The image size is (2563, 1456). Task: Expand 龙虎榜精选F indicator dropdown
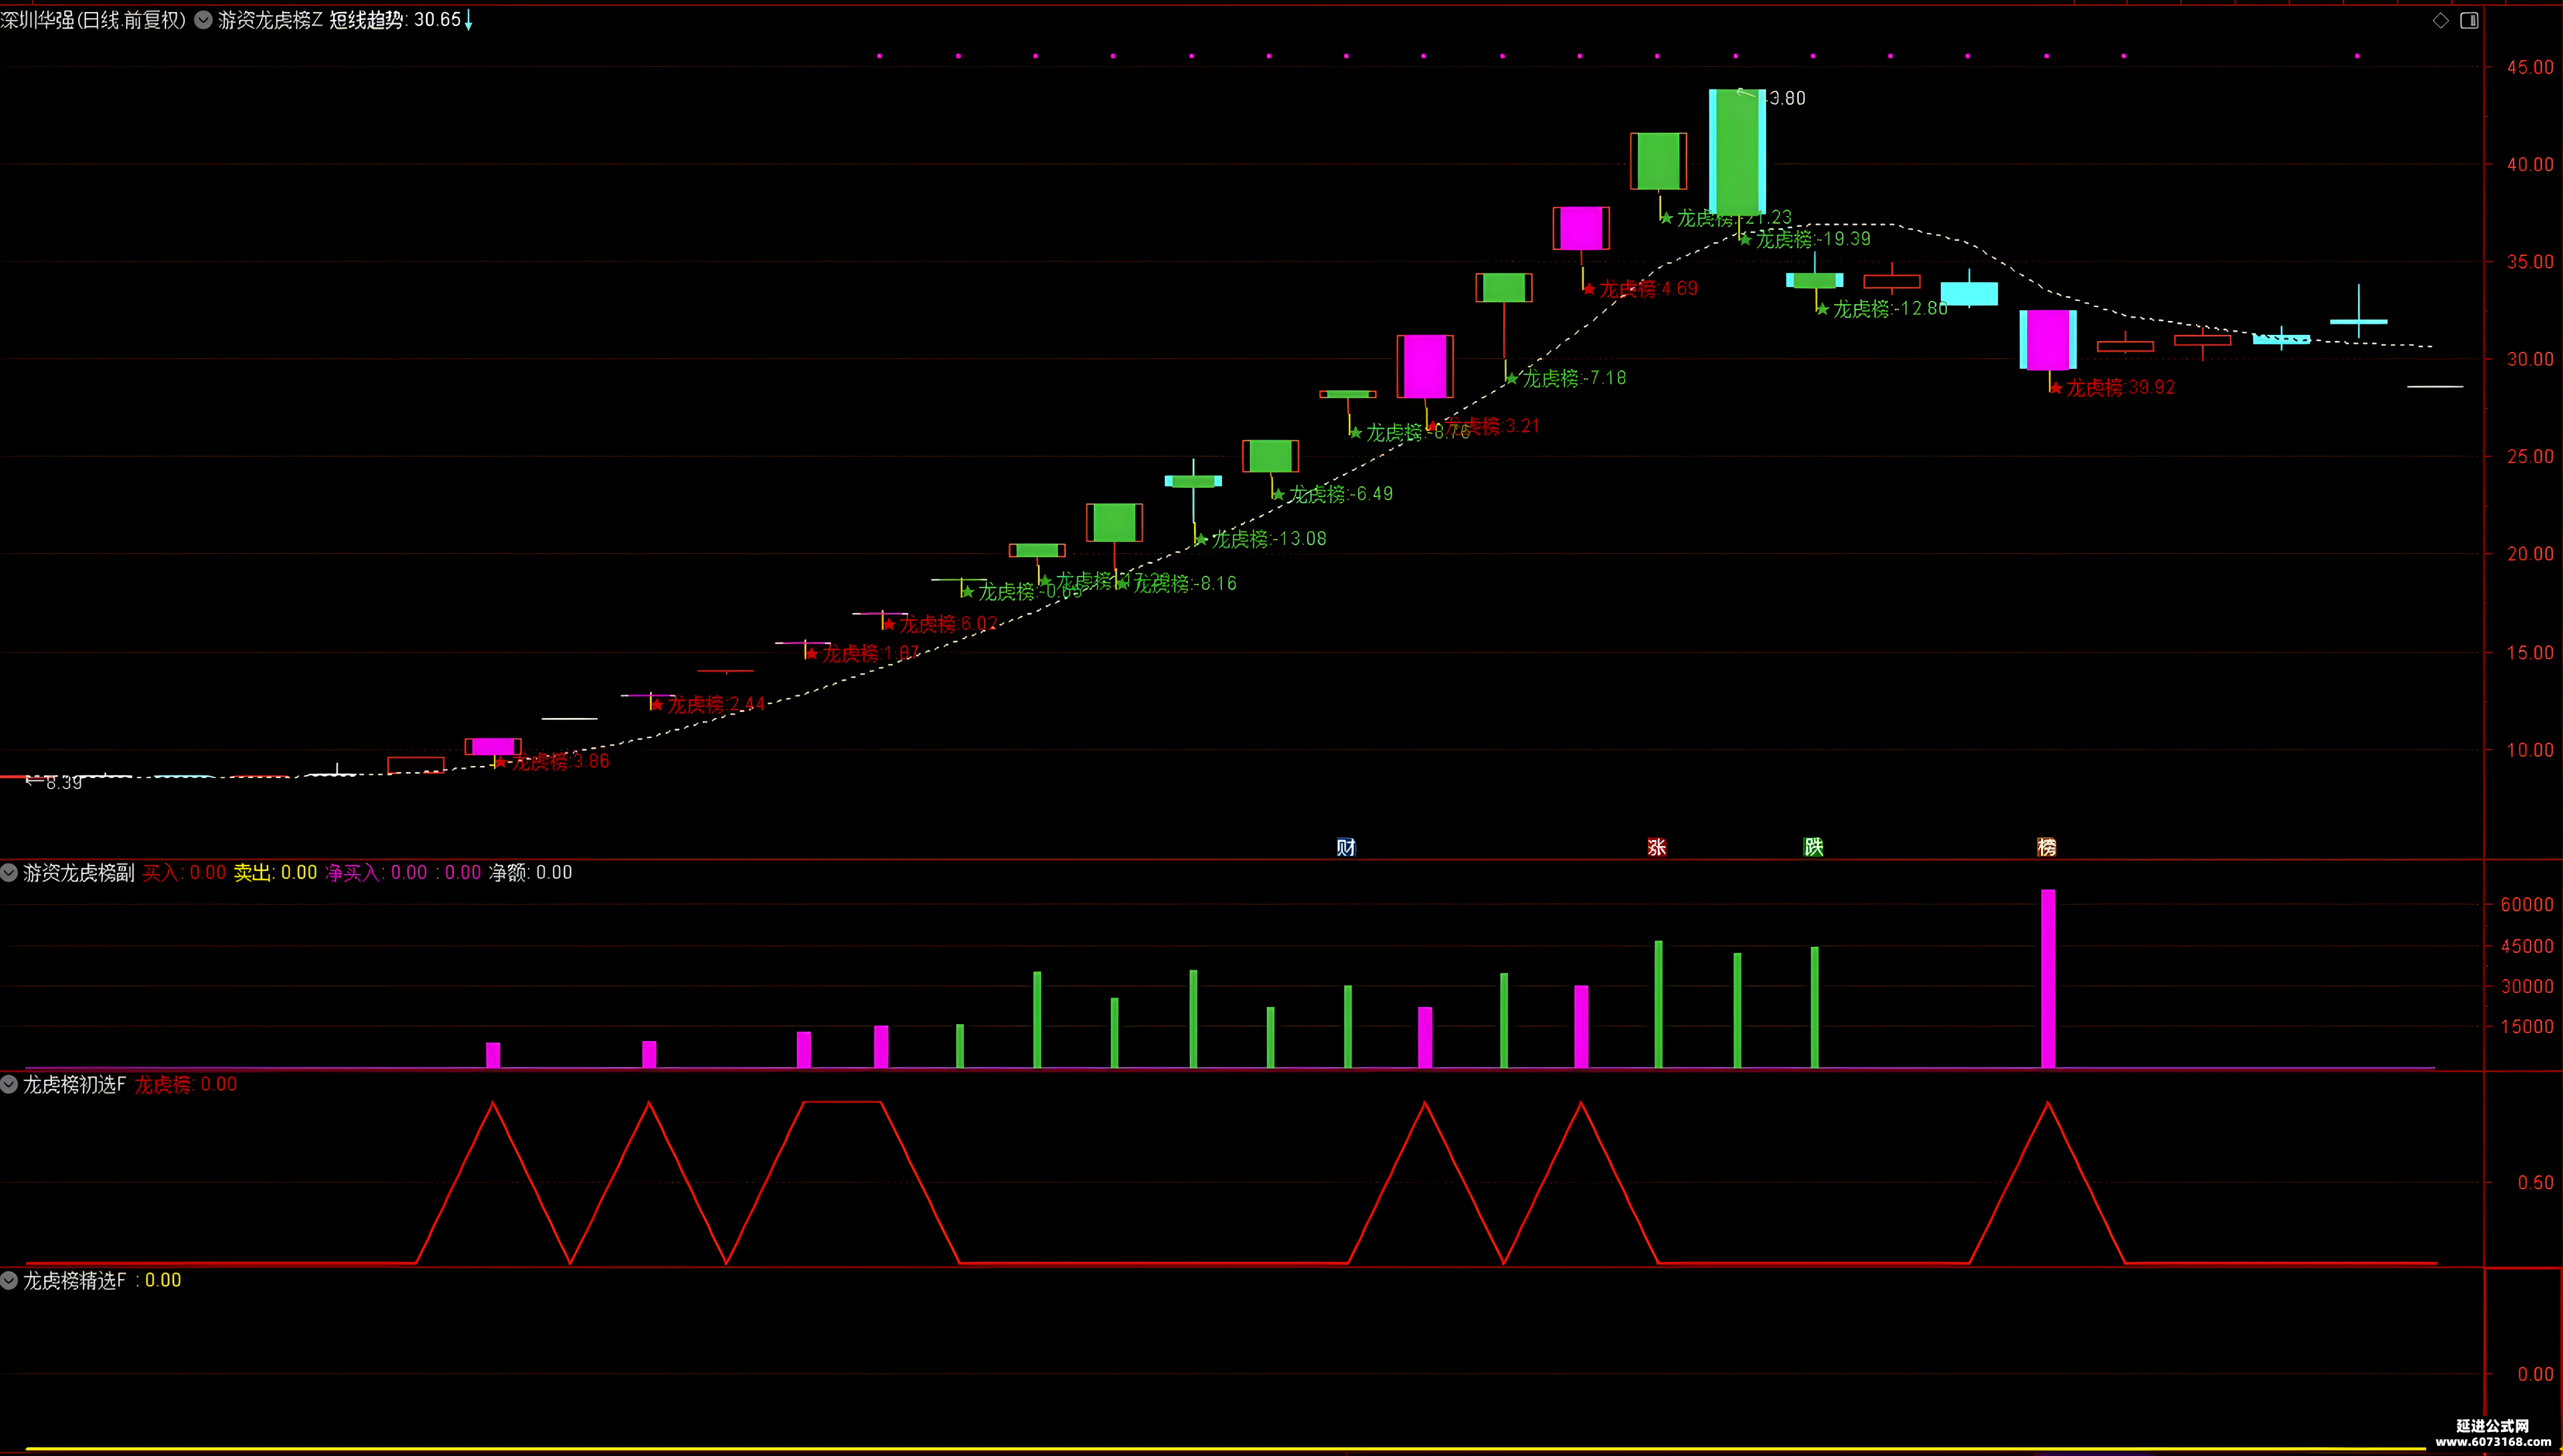(x=9, y=1280)
